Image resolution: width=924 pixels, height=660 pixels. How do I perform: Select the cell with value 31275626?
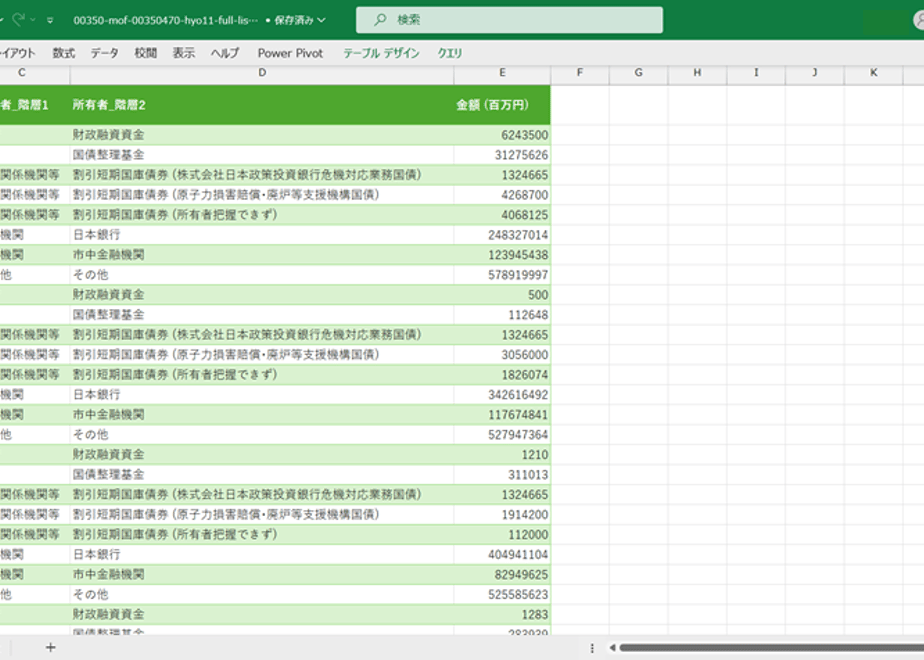tap(502, 155)
